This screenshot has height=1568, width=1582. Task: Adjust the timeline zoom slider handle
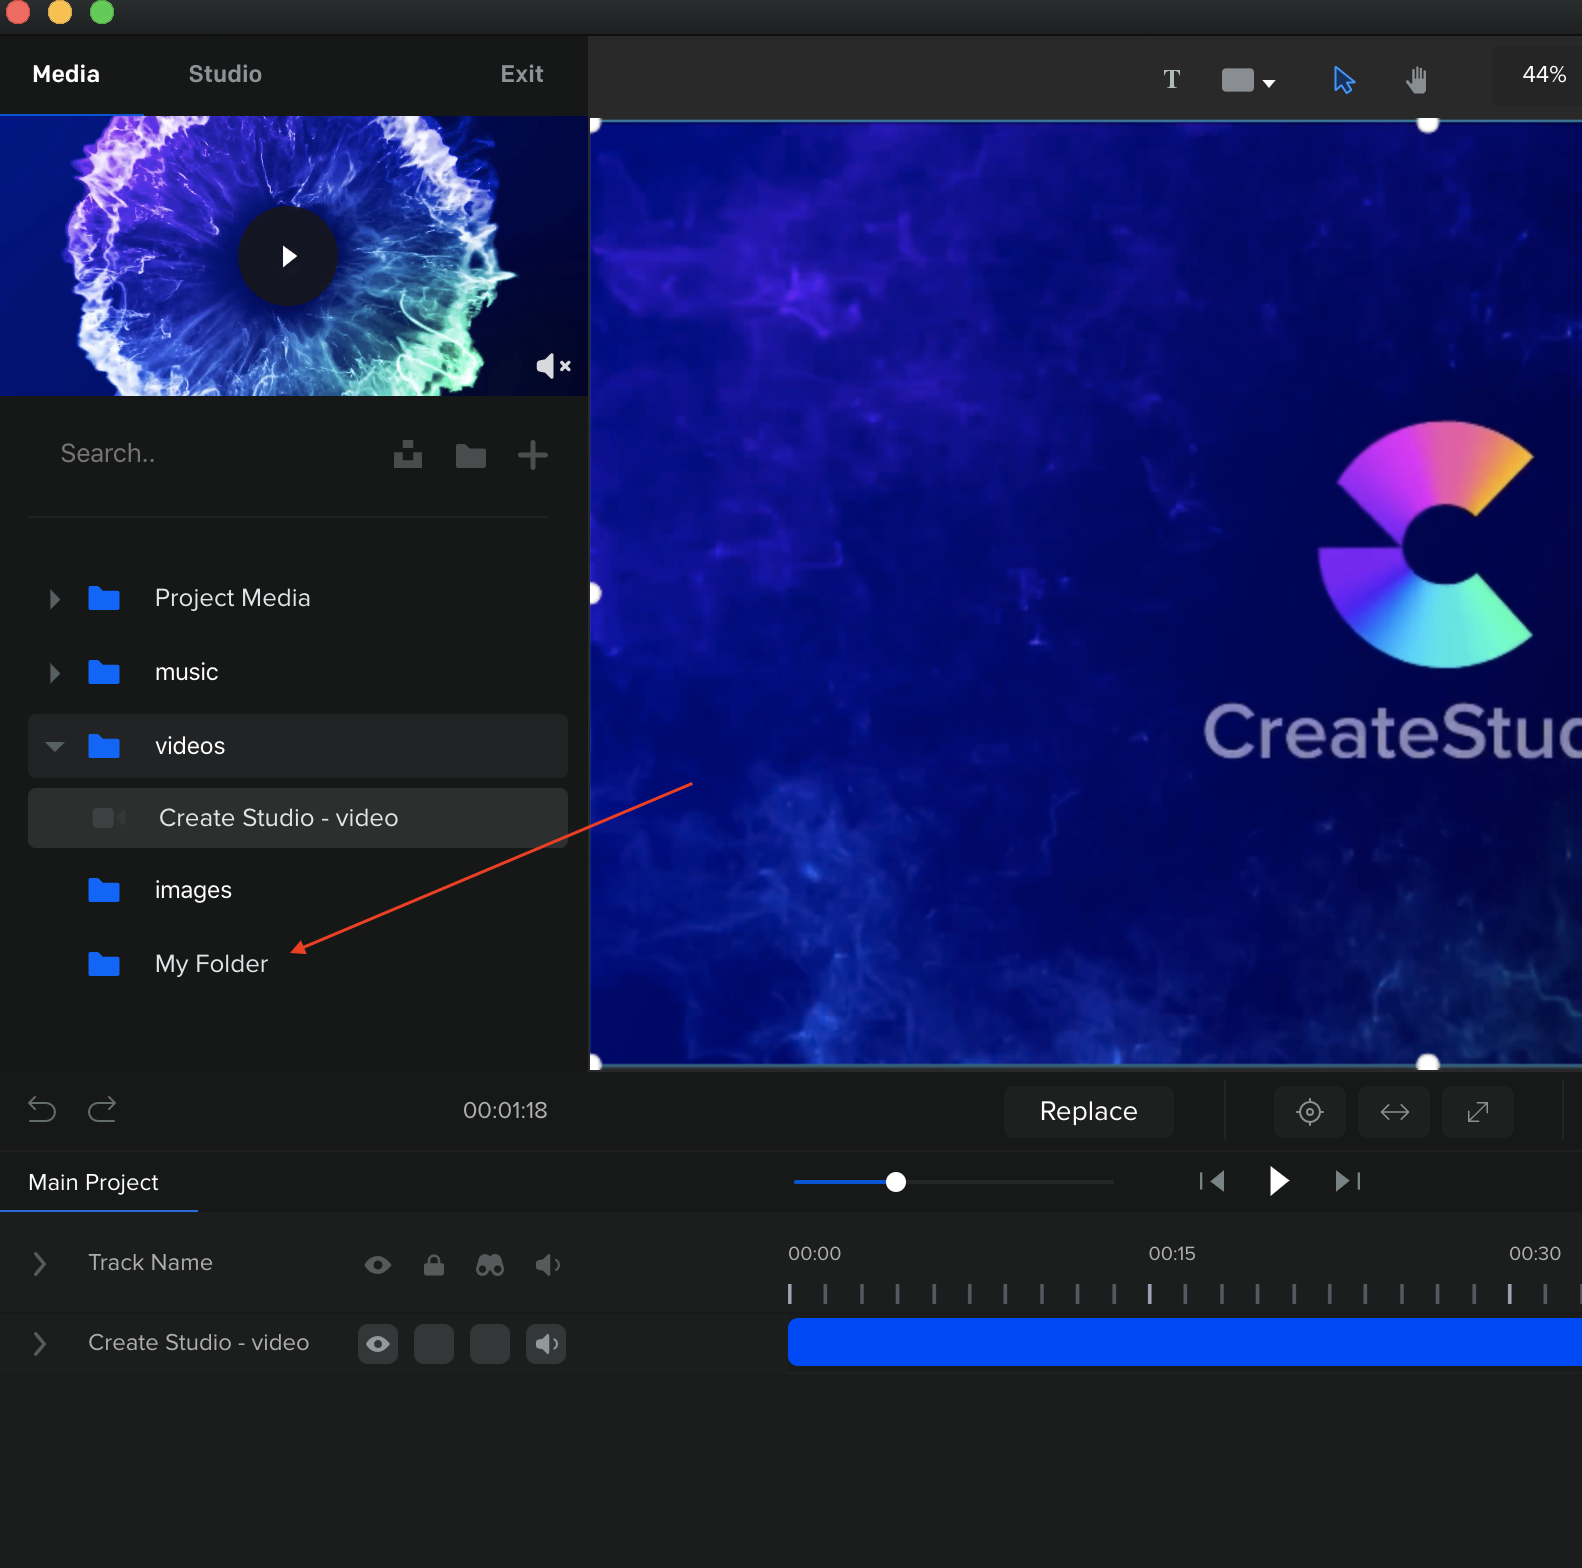click(896, 1182)
